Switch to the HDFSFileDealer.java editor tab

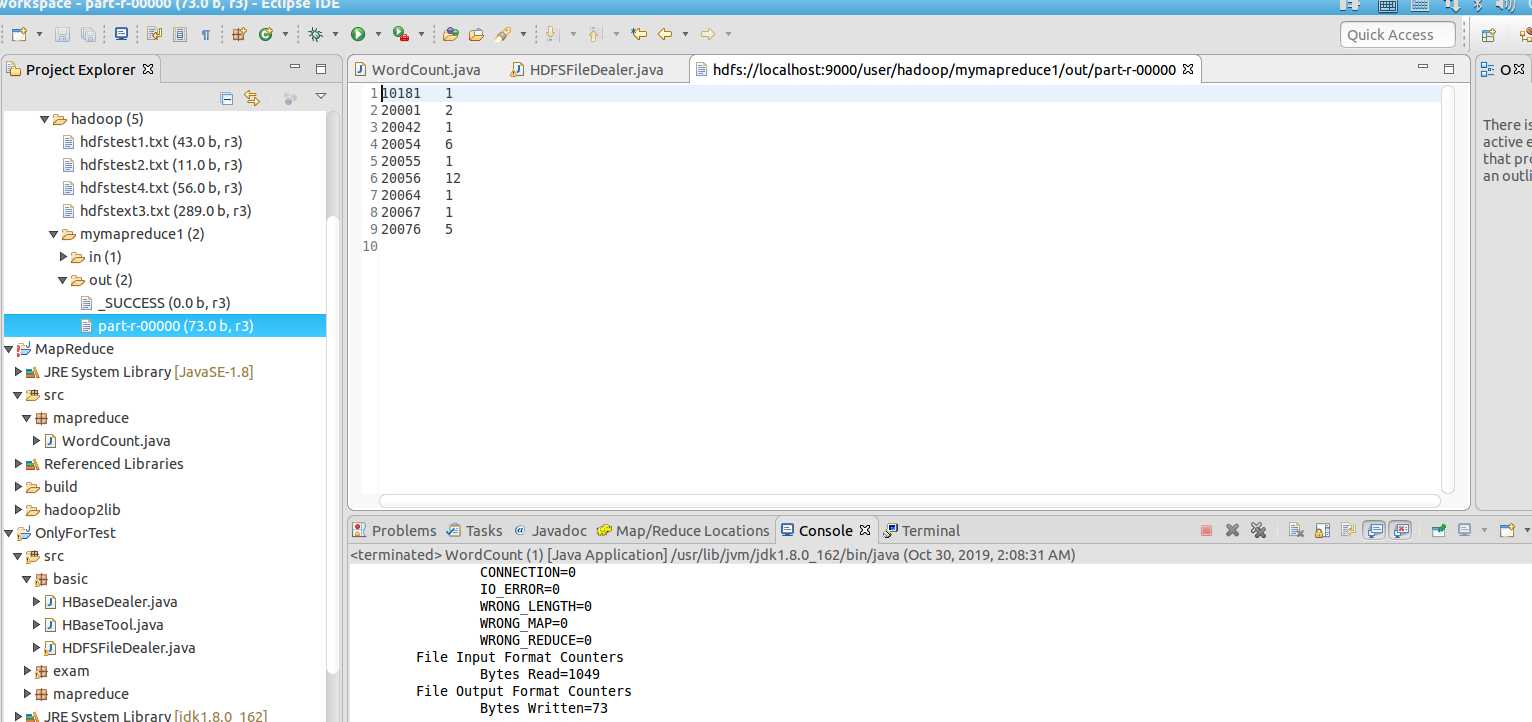point(586,70)
